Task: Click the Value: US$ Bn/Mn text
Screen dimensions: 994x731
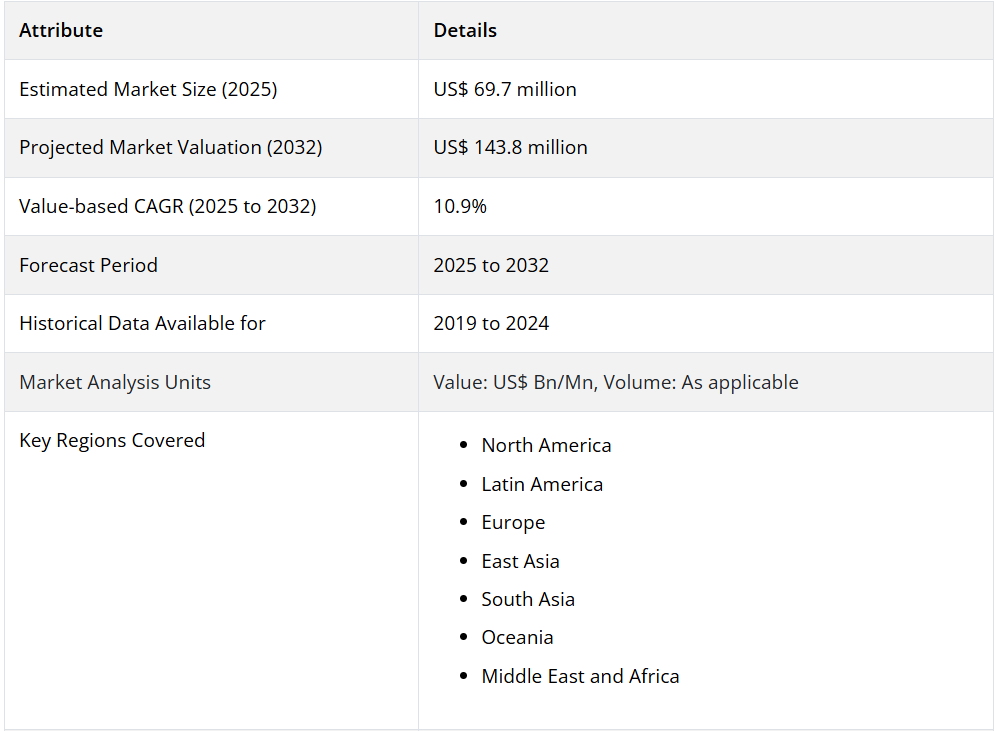Action: coord(515,382)
